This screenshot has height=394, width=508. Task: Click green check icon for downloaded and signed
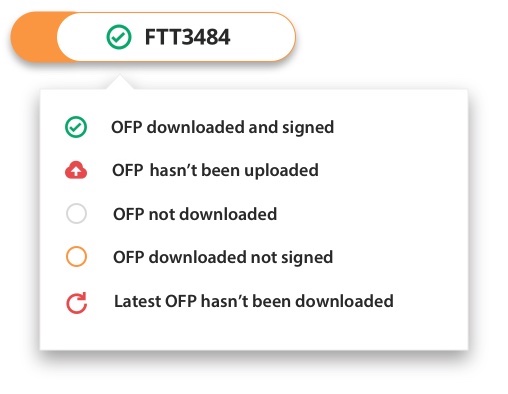point(76,127)
